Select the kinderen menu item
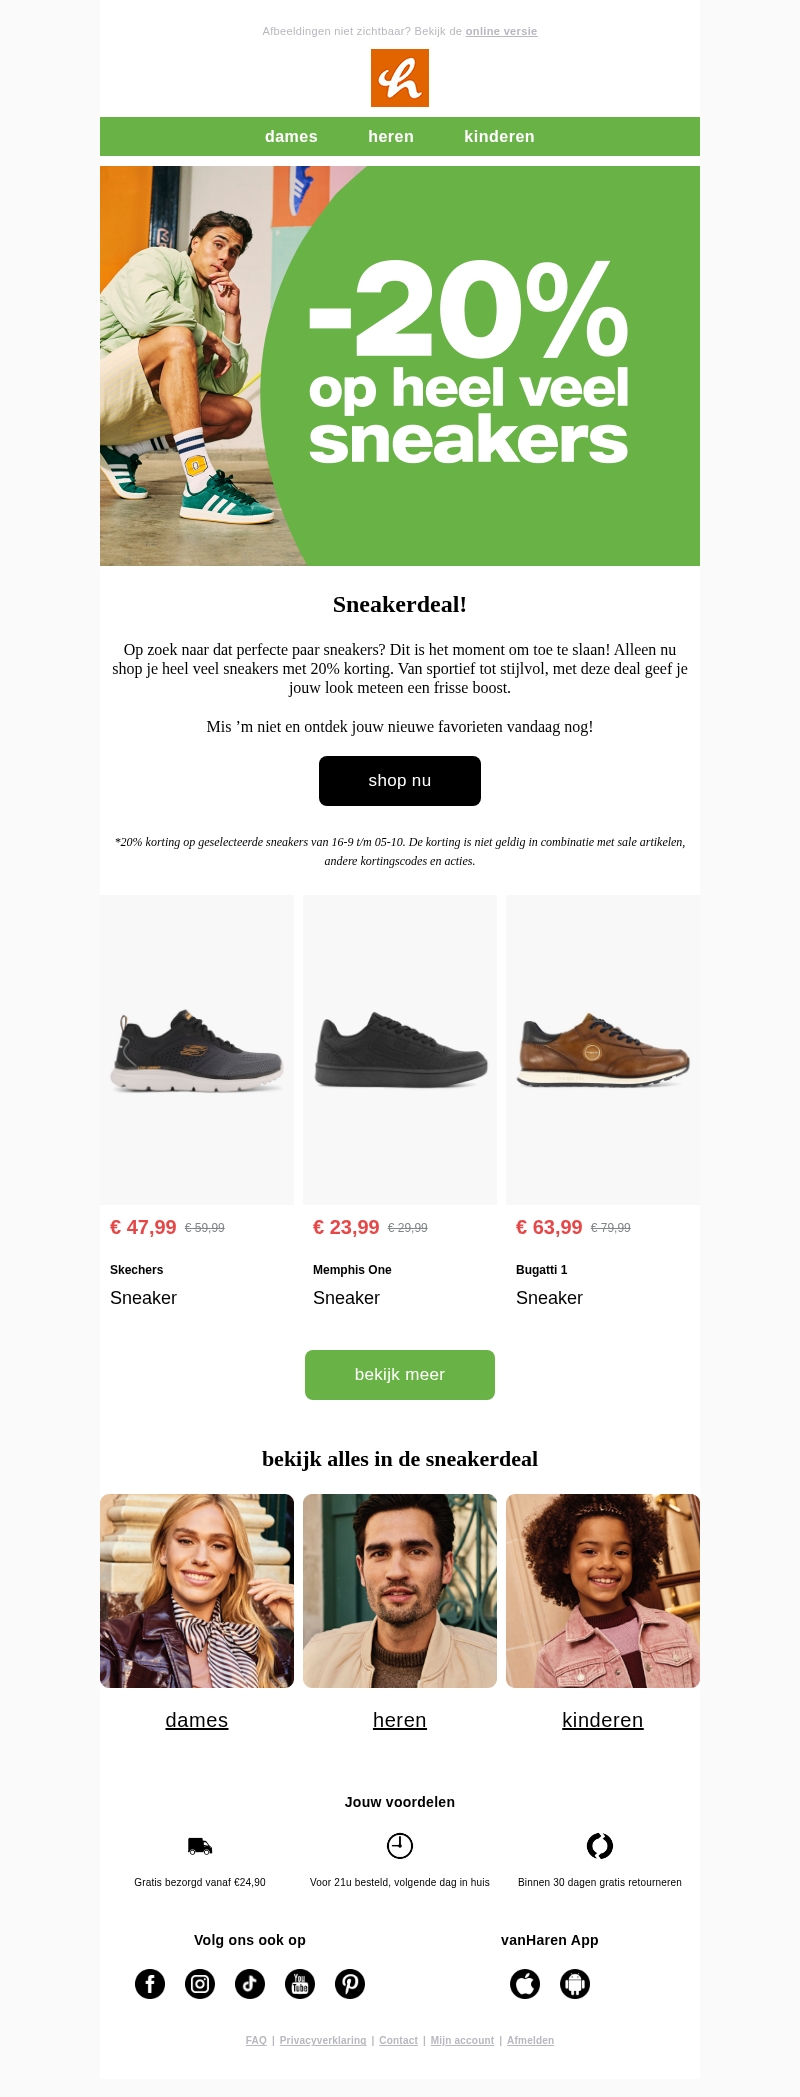The width and height of the screenshot is (800, 2097). (x=499, y=137)
